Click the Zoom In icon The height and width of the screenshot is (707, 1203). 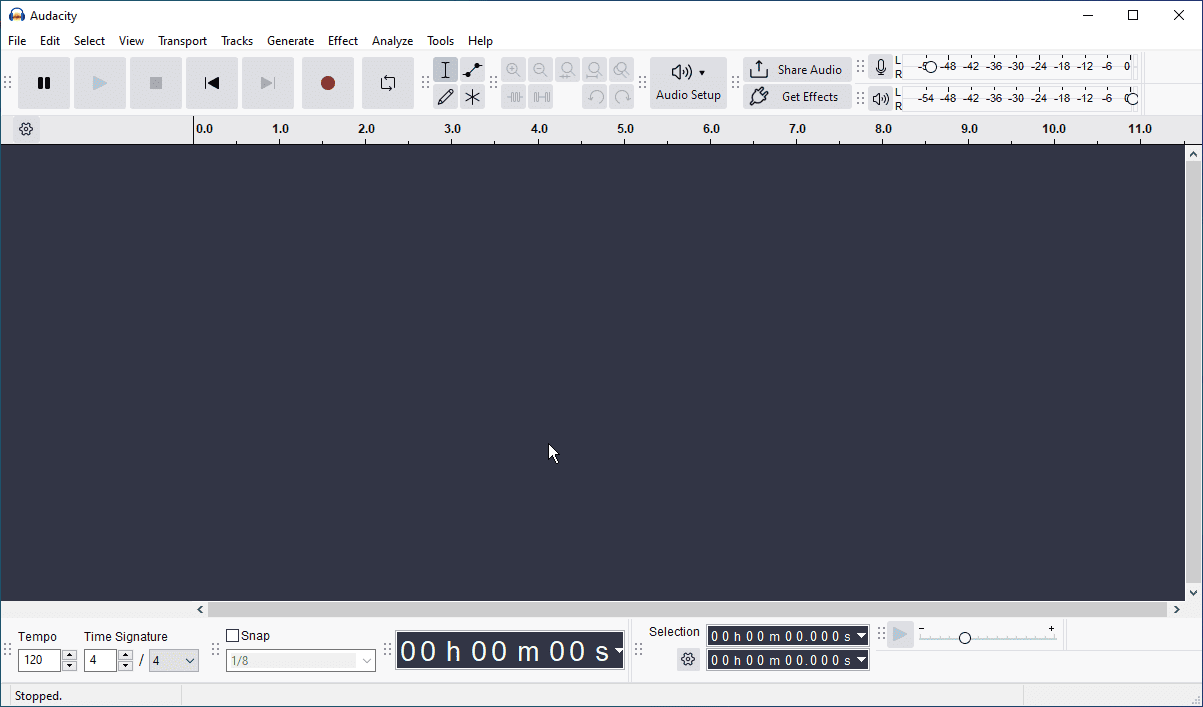coord(513,69)
